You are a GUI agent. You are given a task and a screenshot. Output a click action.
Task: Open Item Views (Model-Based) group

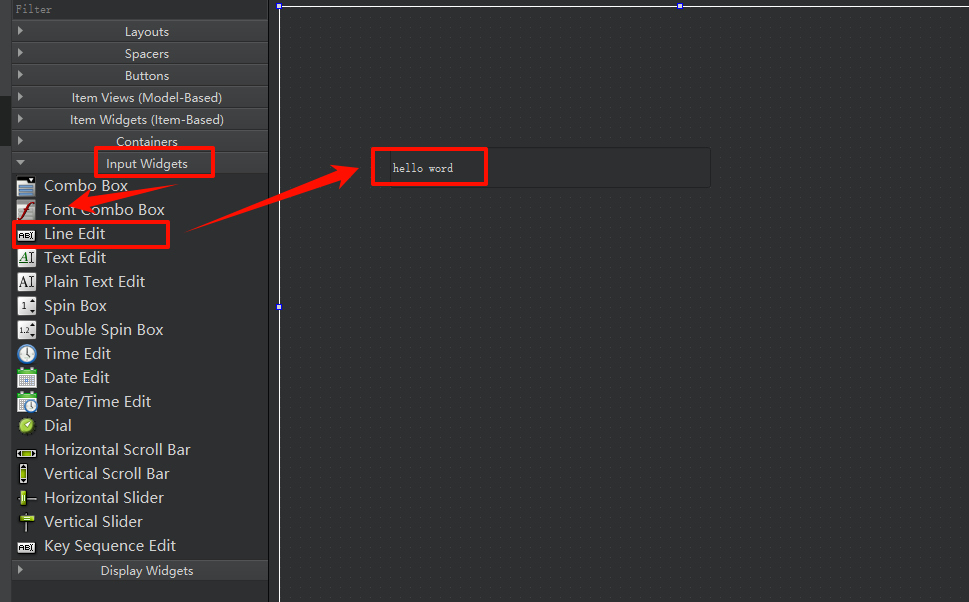pyautogui.click(x=146, y=98)
